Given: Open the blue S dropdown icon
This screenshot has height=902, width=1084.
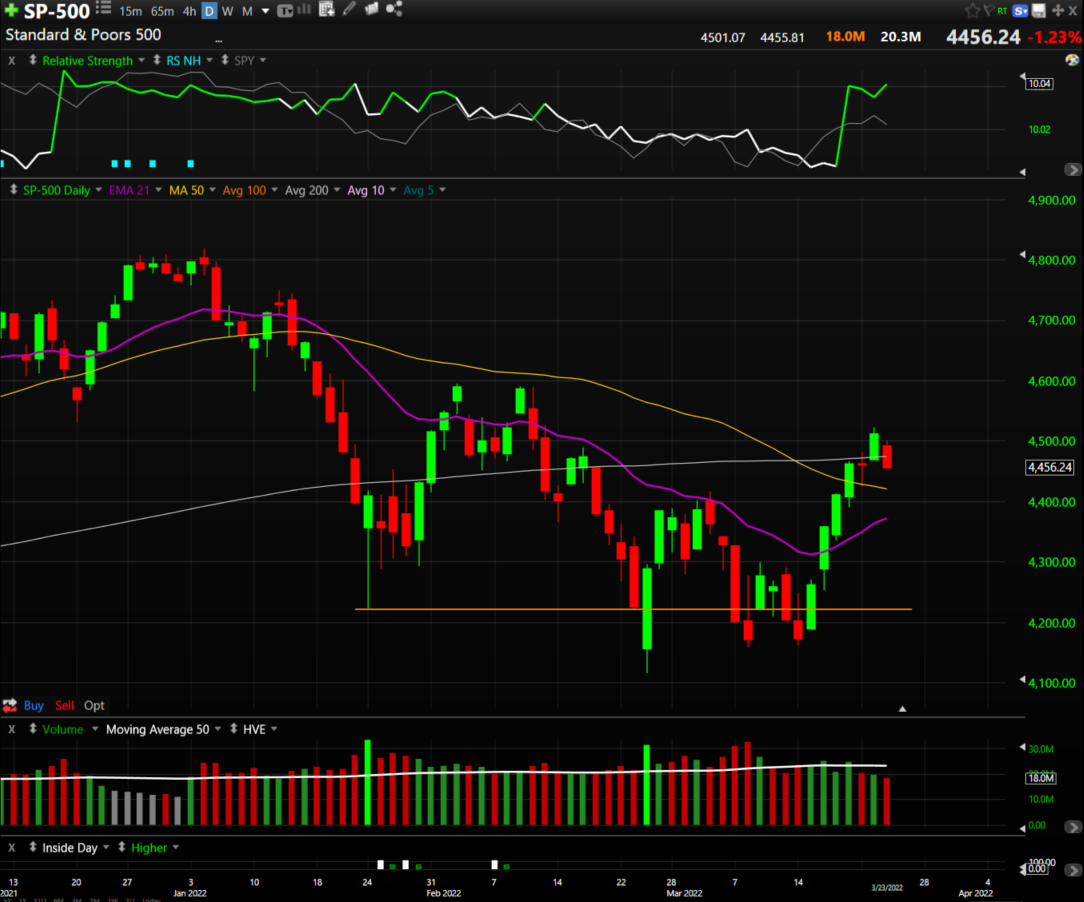Looking at the screenshot, I should click(x=1020, y=11).
